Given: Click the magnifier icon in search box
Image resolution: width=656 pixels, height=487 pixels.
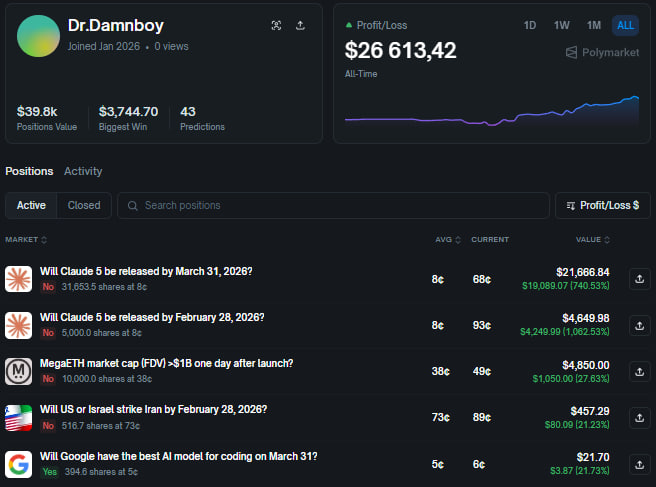Looking at the screenshot, I should click(133, 205).
